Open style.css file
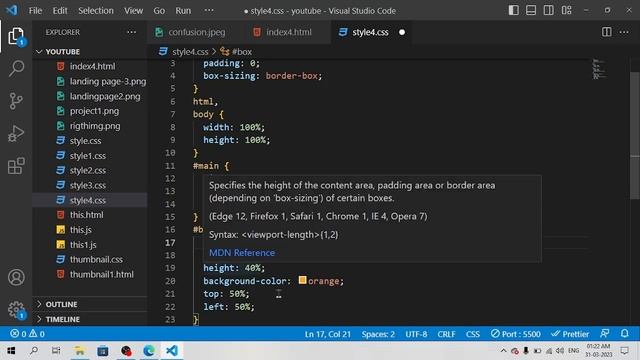The height and width of the screenshot is (360, 640). pos(85,141)
